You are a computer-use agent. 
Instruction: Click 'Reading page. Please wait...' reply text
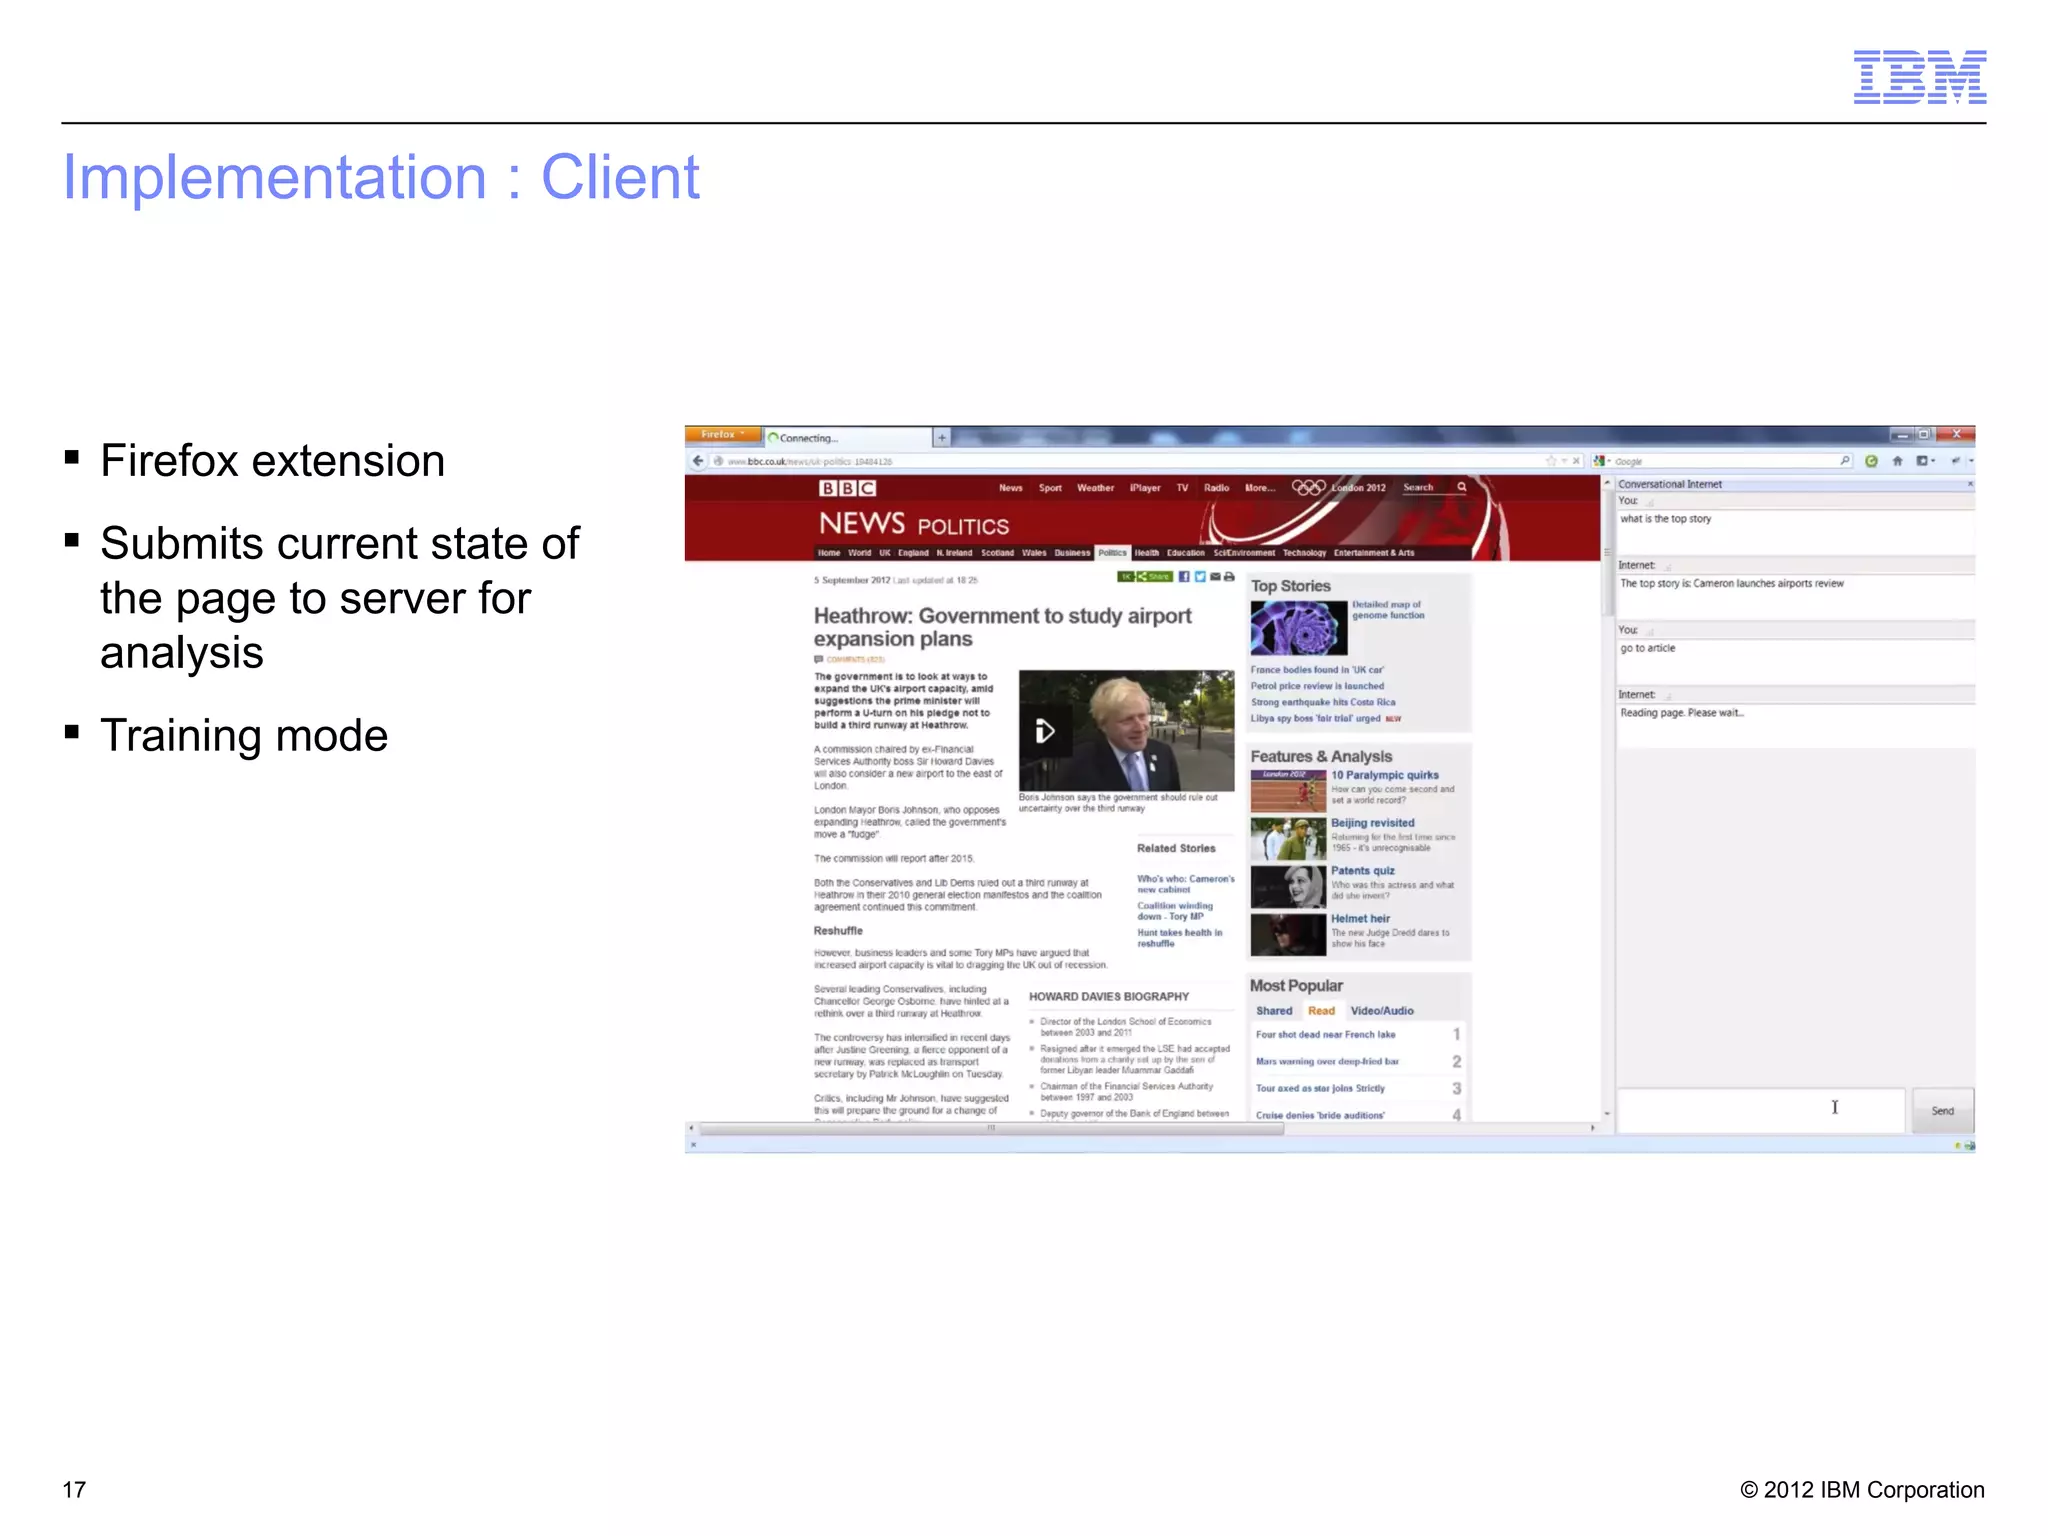coord(1682,713)
